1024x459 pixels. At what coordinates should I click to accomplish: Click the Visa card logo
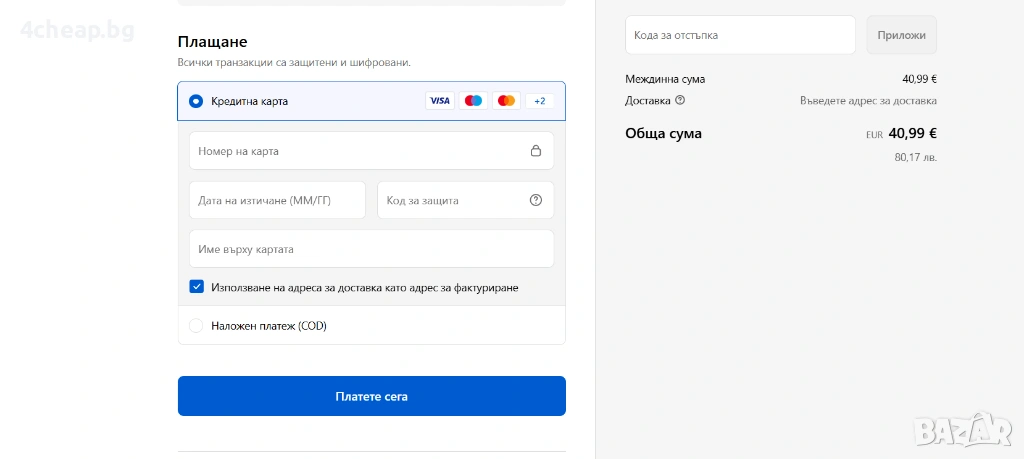[x=440, y=101]
